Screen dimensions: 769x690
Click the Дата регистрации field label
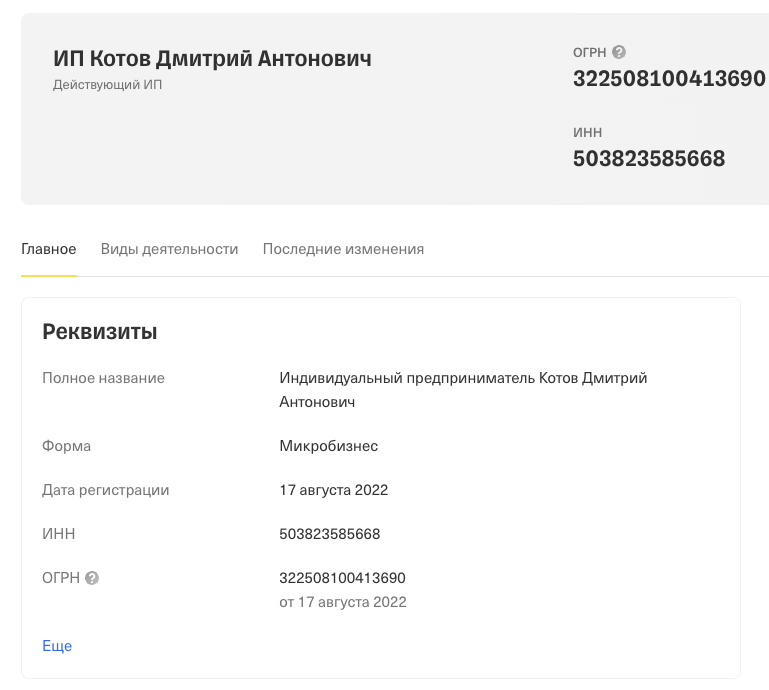click(106, 490)
